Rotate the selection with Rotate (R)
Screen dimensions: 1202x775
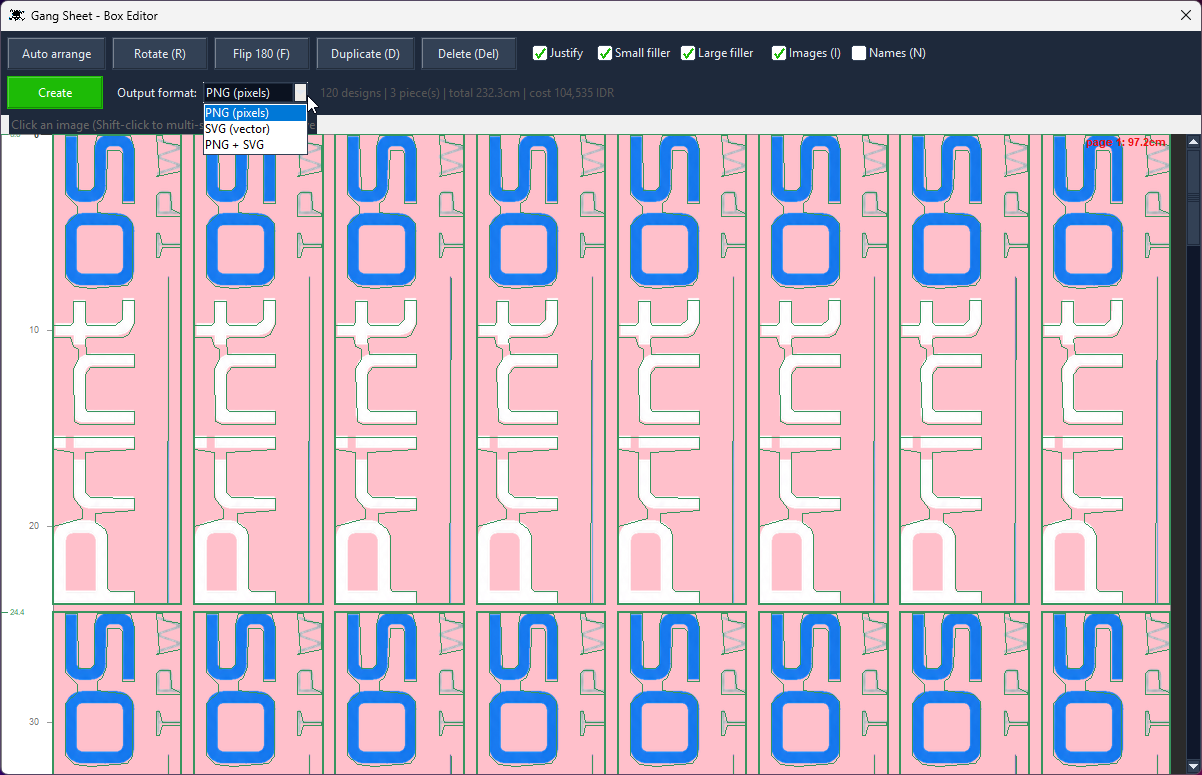click(160, 54)
